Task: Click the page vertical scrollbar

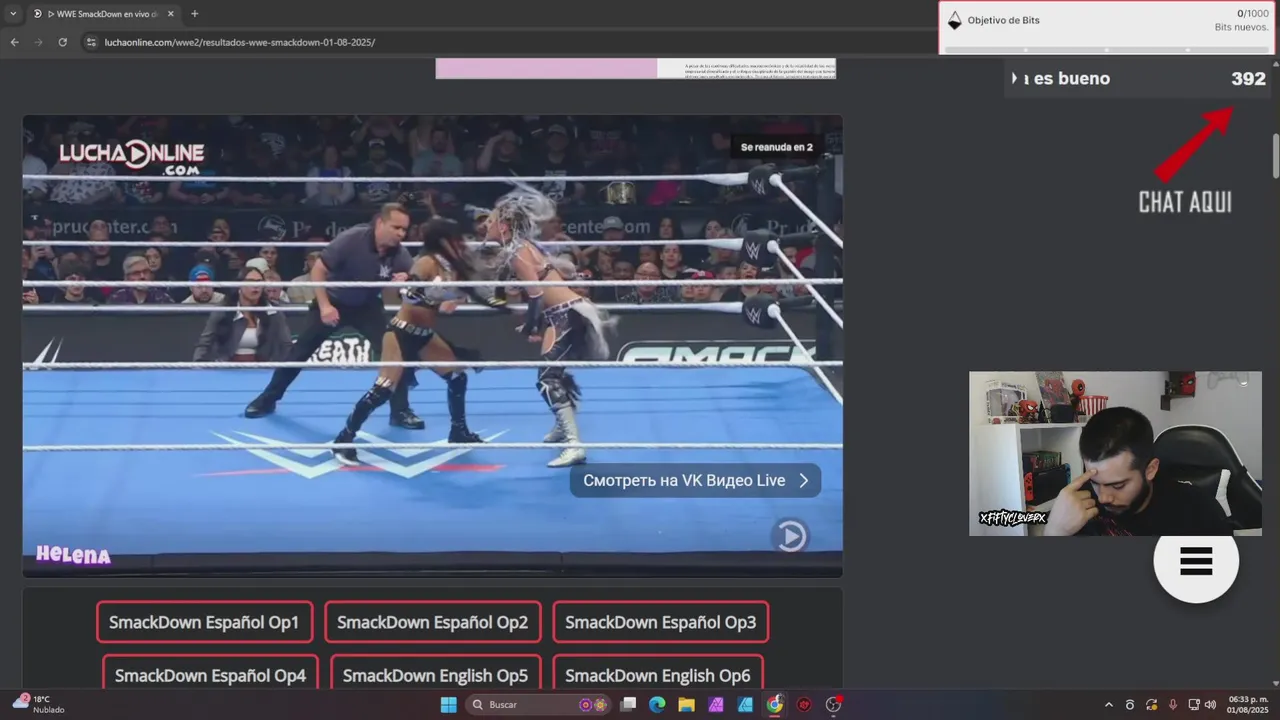Action: click(x=1275, y=157)
